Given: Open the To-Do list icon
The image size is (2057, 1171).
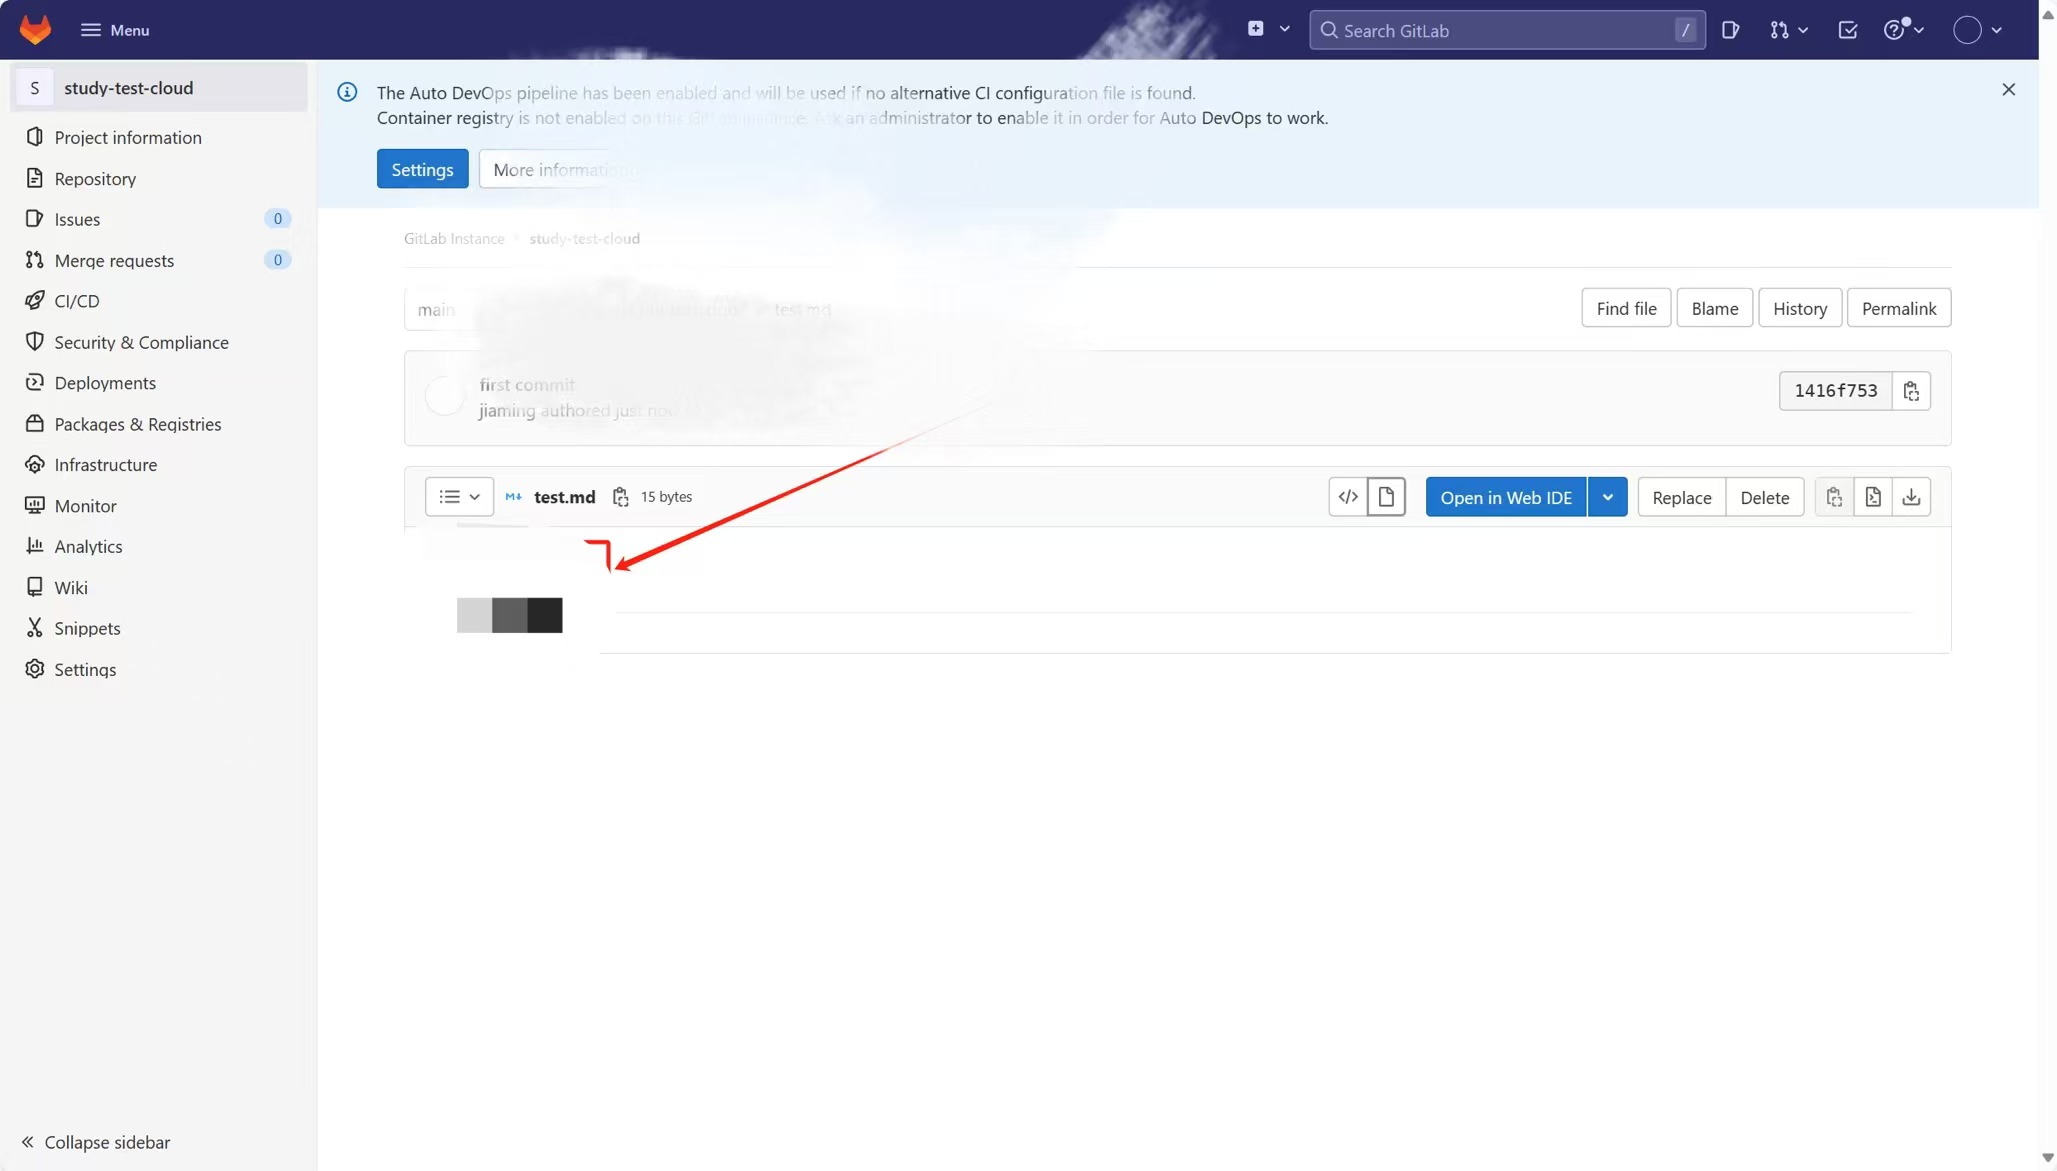Looking at the screenshot, I should [x=1847, y=30].
